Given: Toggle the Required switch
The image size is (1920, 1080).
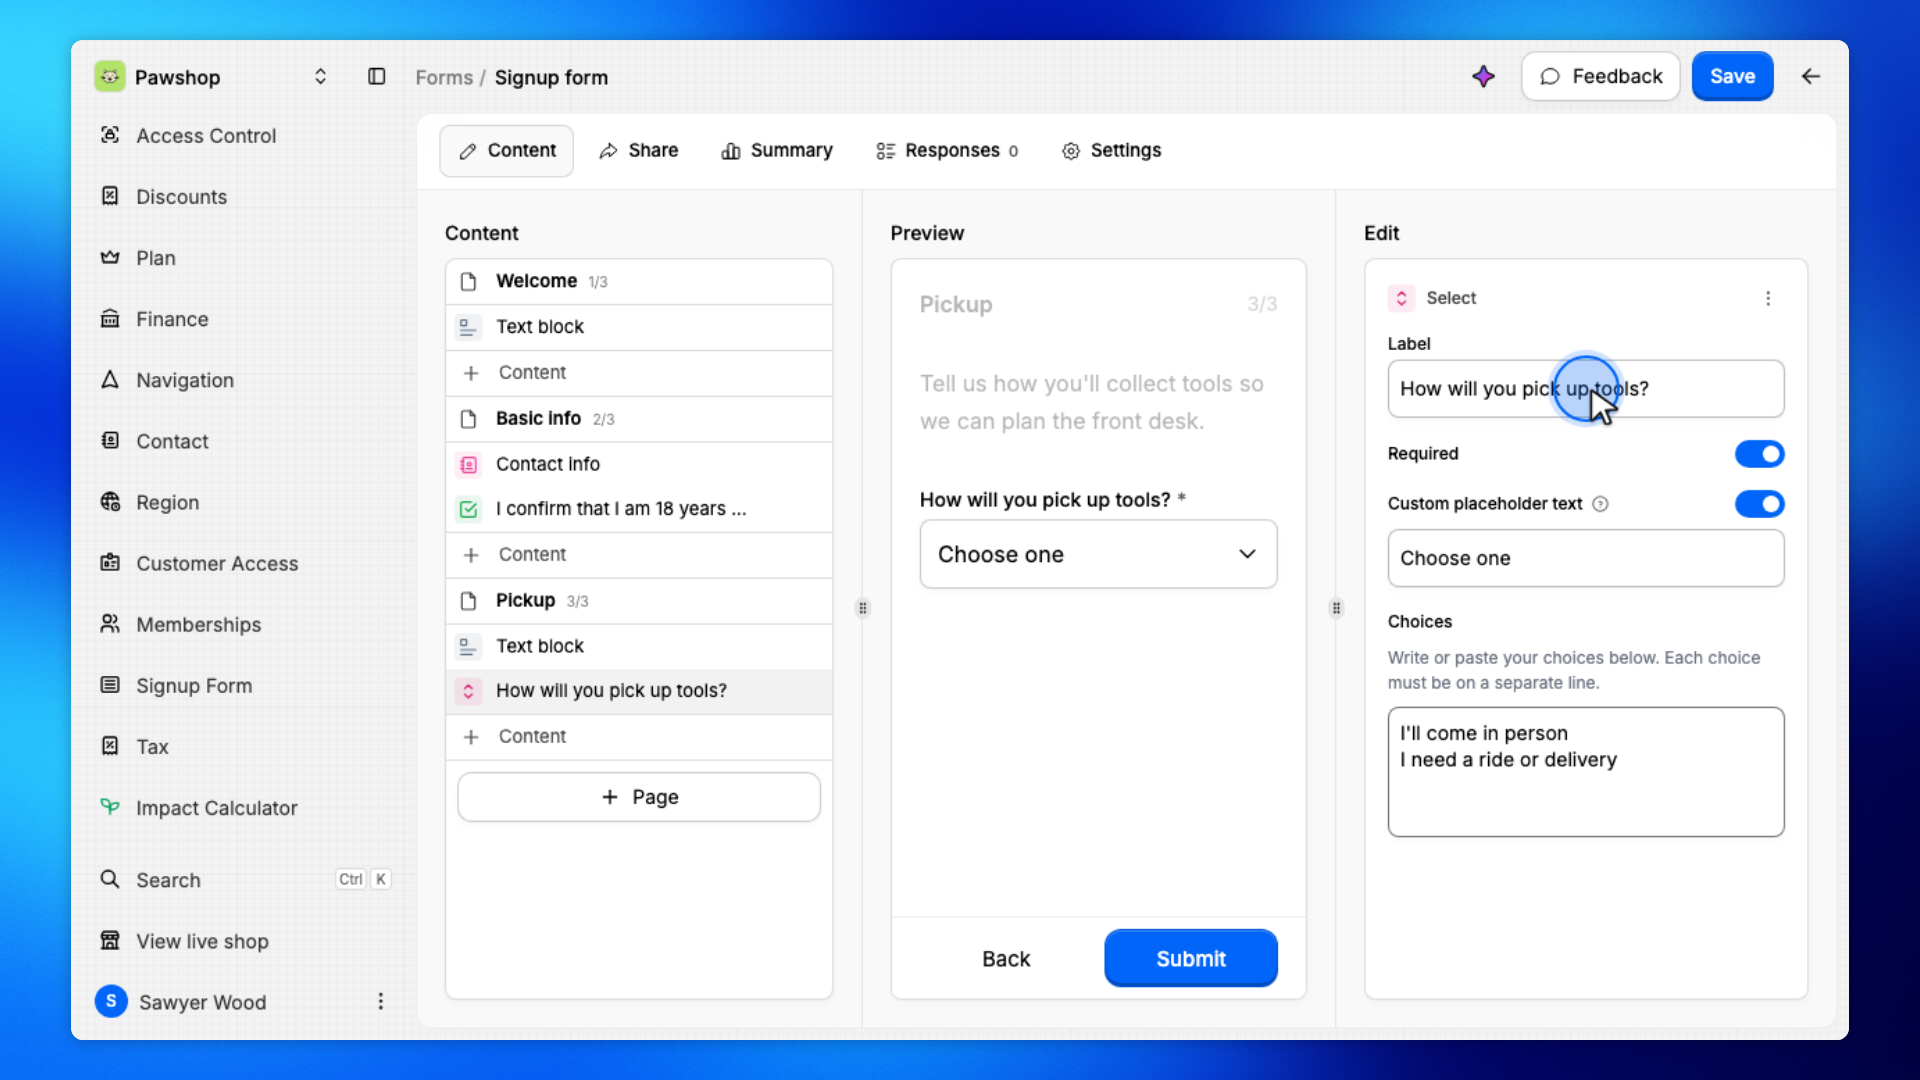Looking at the screenshot, I should coord(1759,454).
